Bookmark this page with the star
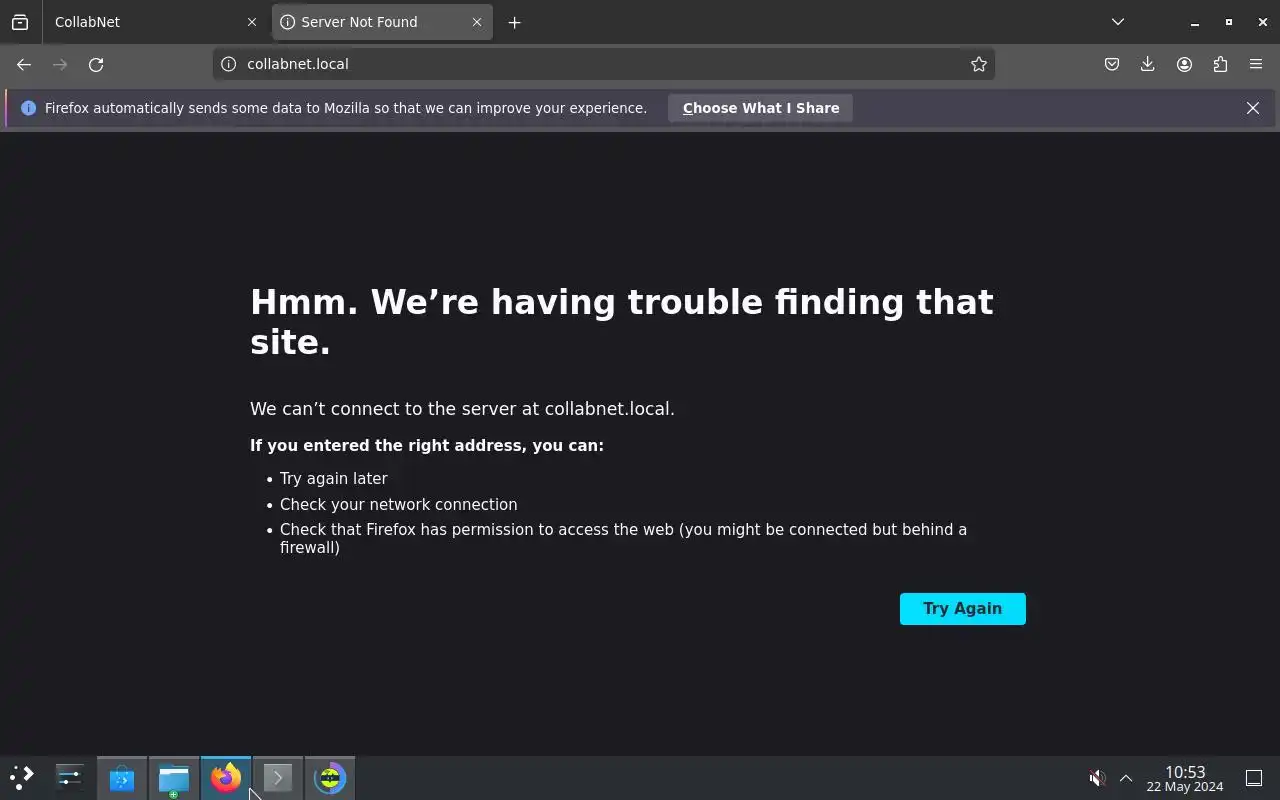Viewport: 1280px width, 800px height. coord(979,64)
